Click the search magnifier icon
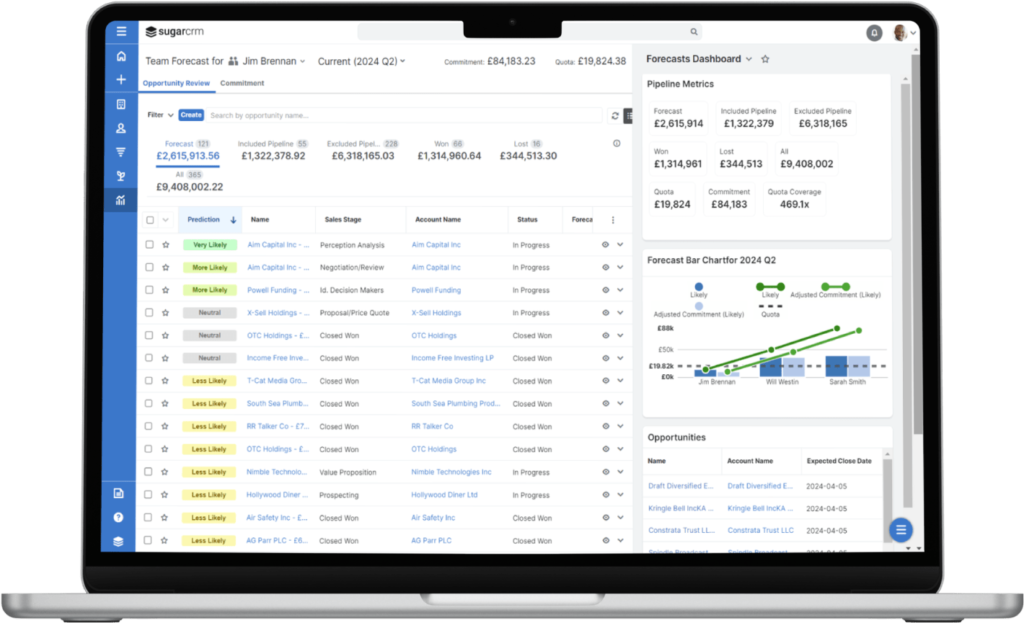The image size is (1024, 623). 694,31
